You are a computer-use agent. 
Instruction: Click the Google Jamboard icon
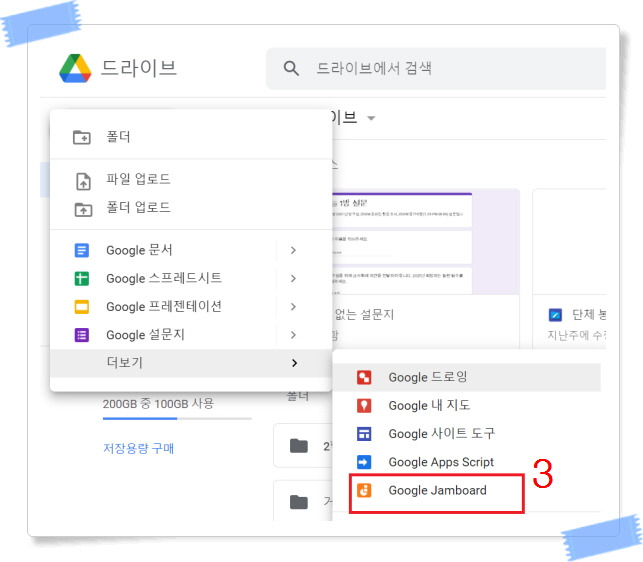click(364, 490)
